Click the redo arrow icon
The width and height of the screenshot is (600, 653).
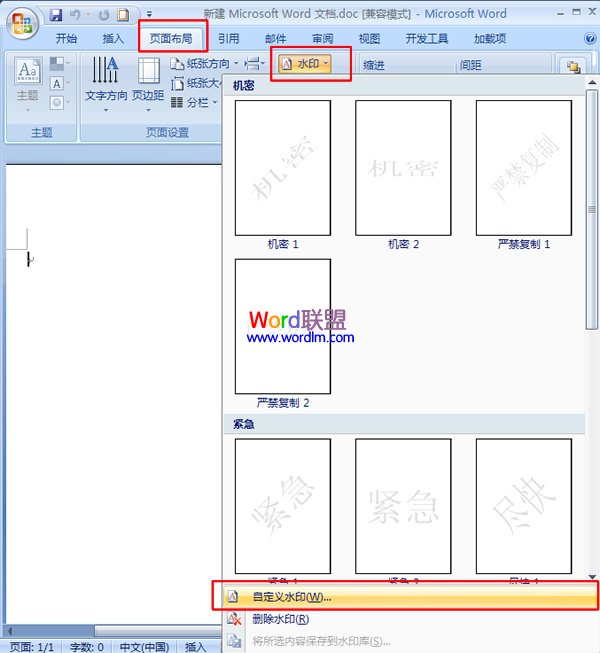(x=104, y=15)
